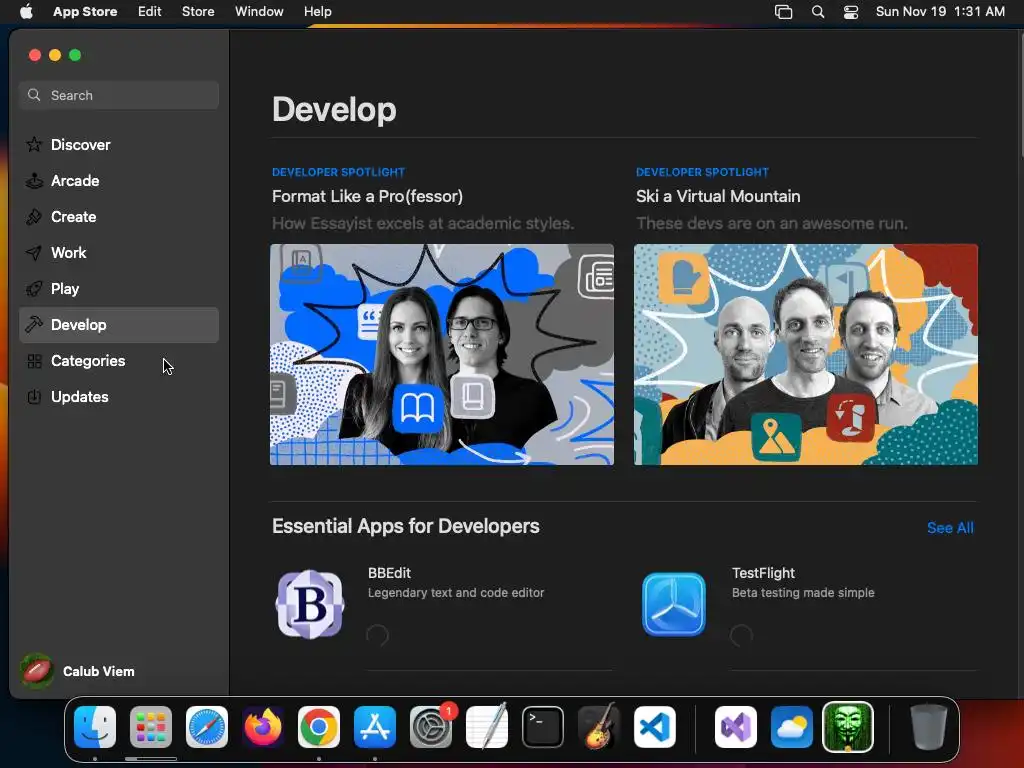Click the vertical scrollbar of the App Store
Image resolution: width=1024 pixels, height=768 pixels.
[1020, 95]
